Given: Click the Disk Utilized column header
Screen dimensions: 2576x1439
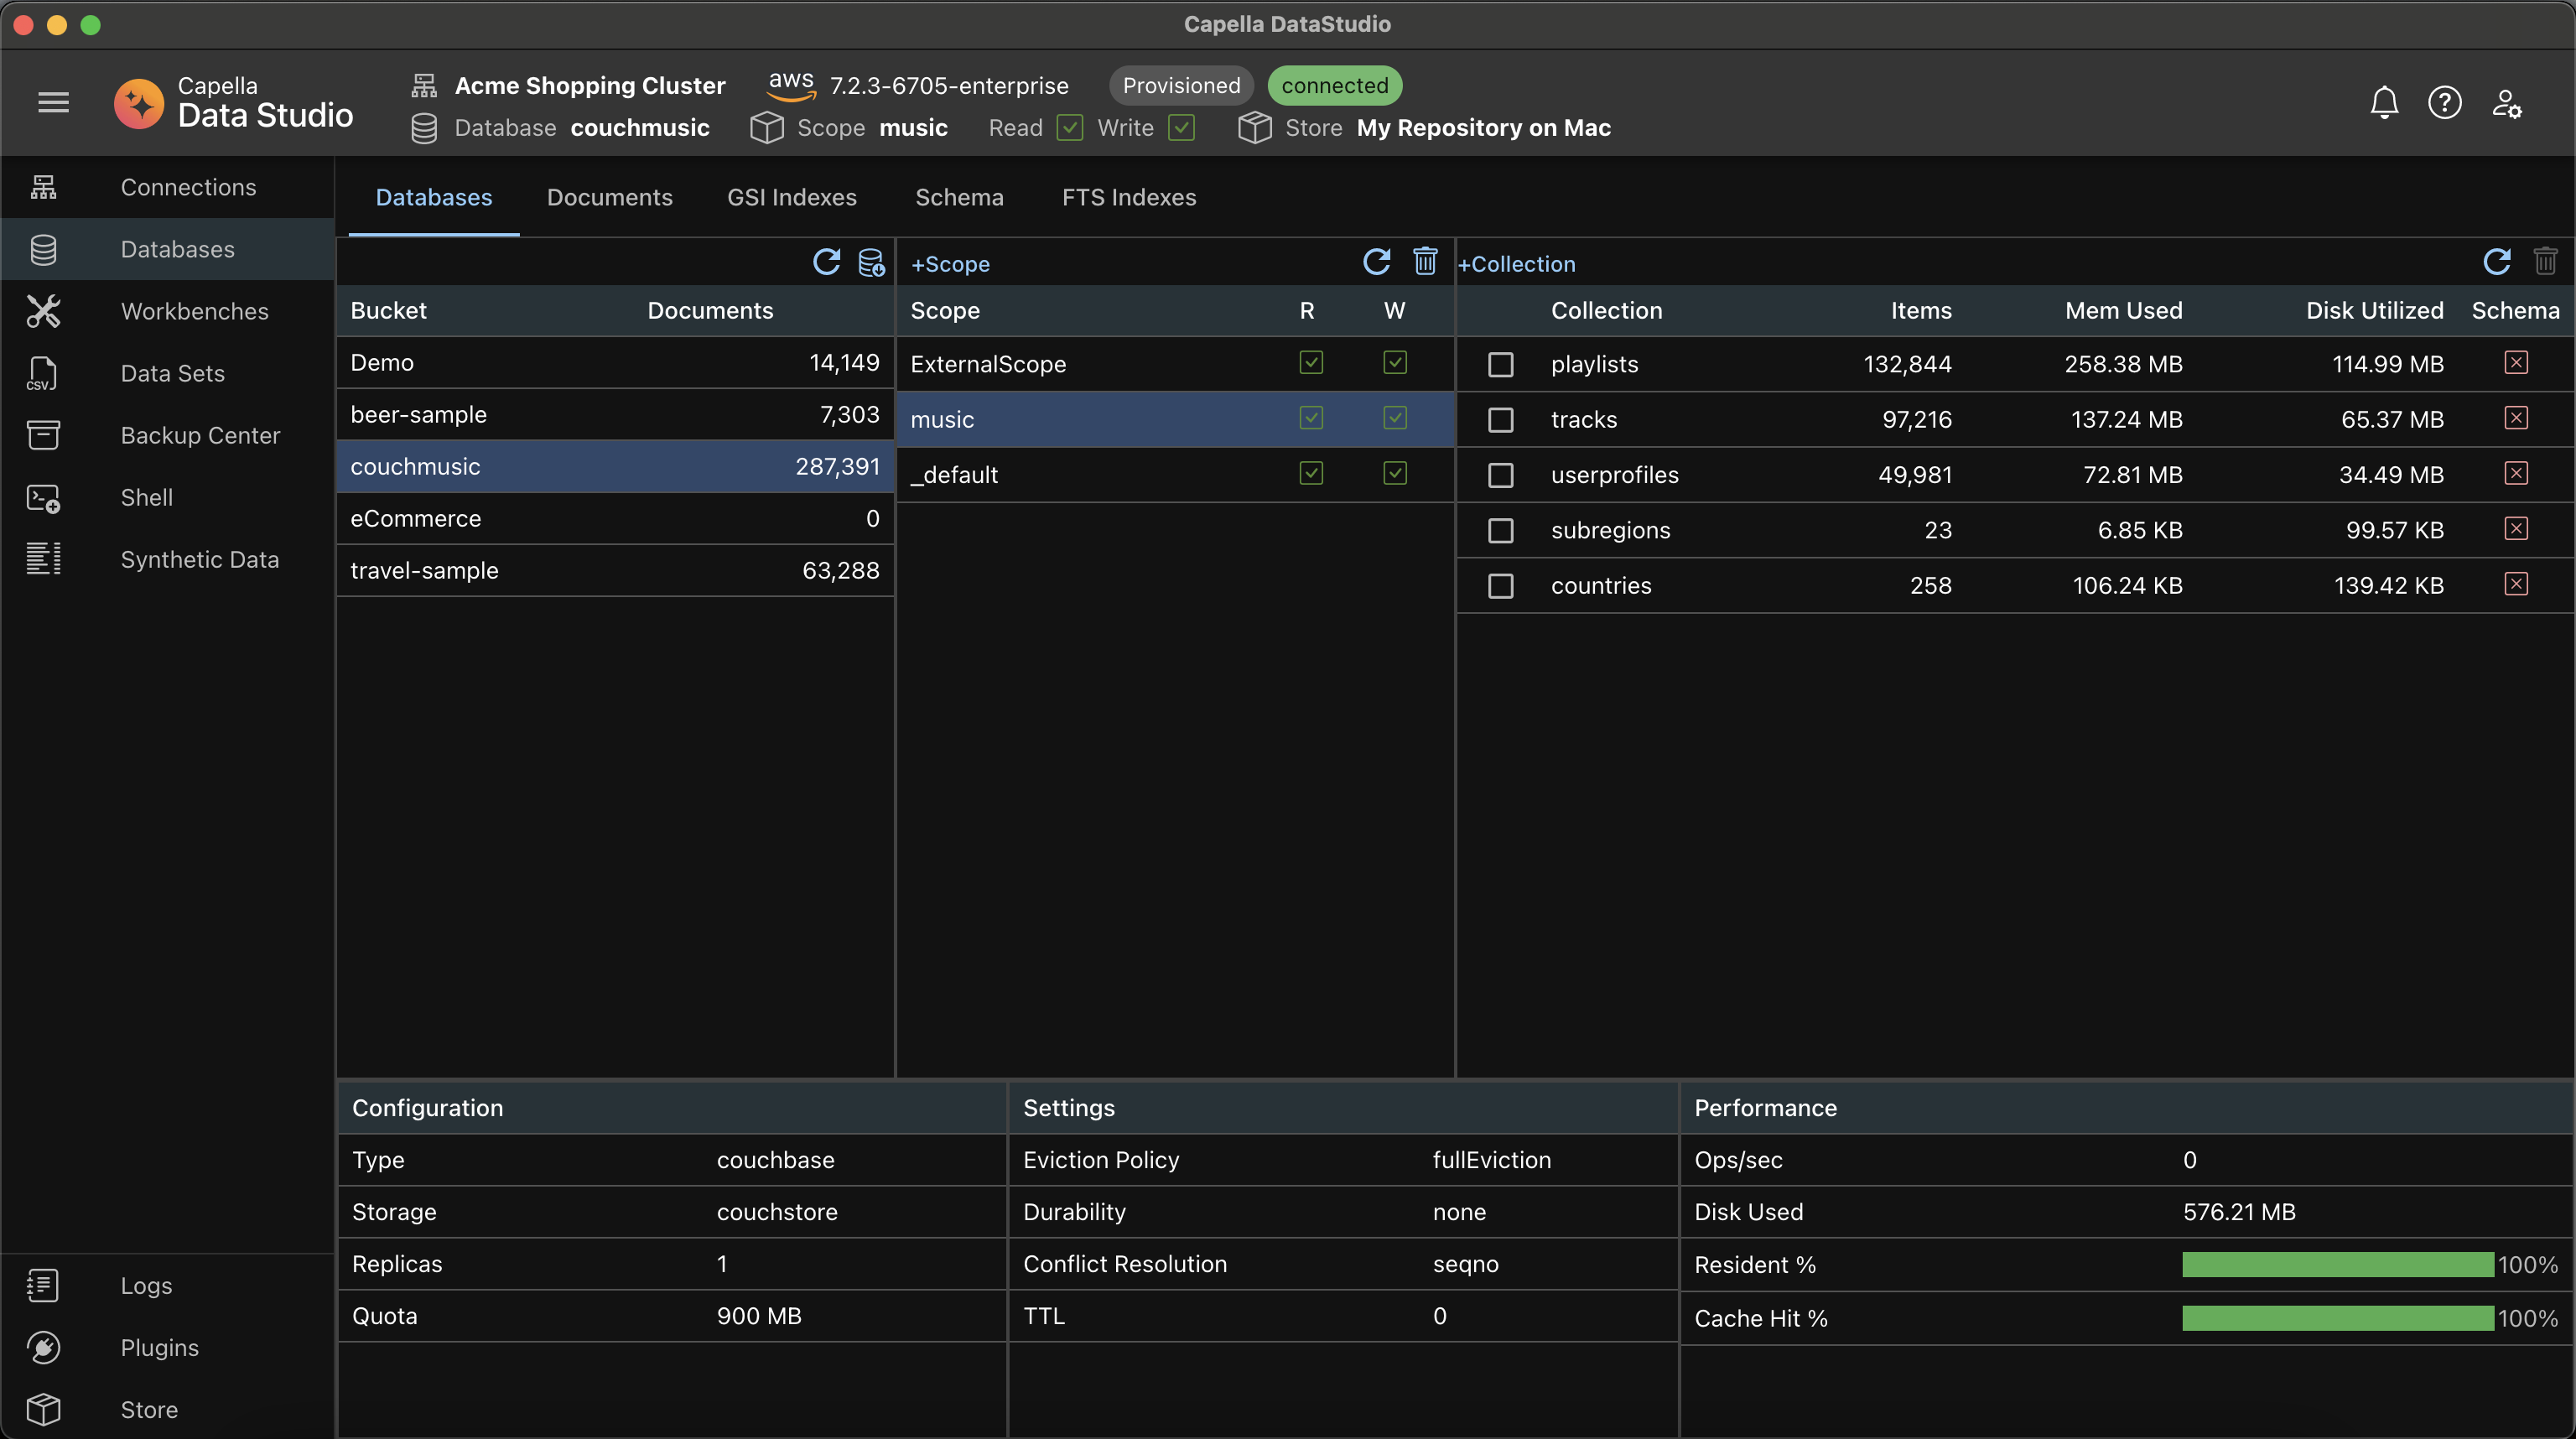Looking at the screenshot, I should coord(2374,310).
